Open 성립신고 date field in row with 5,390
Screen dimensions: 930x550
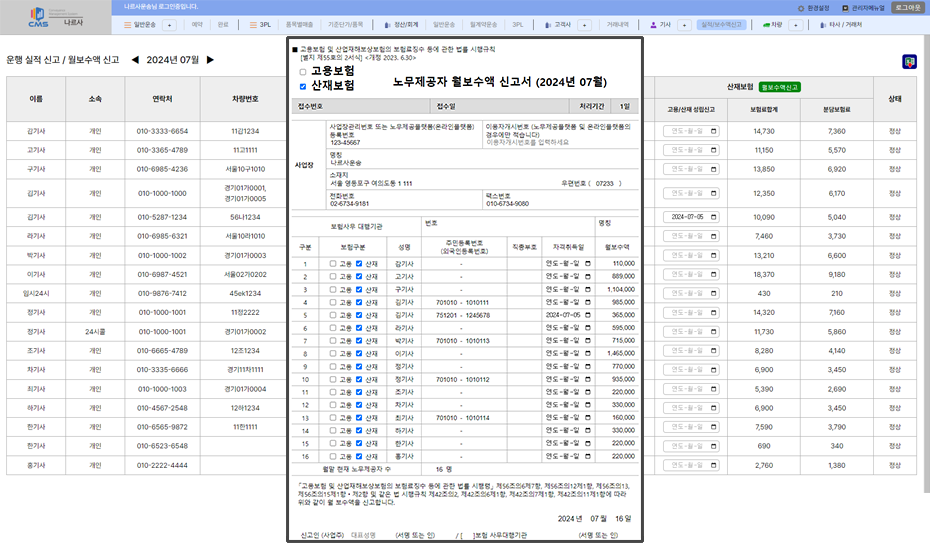click(x=691, y=389)
